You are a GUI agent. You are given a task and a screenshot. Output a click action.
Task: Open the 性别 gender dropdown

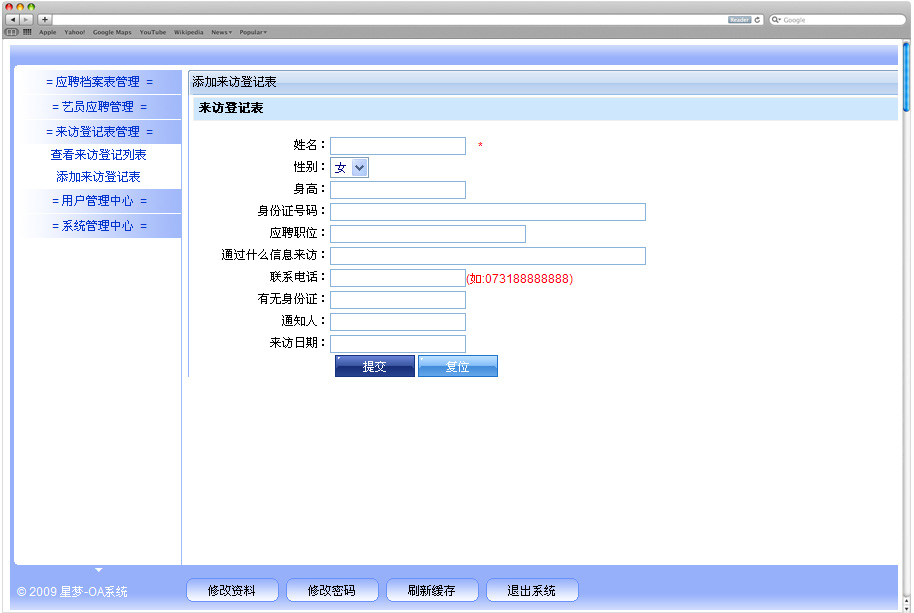coord(349,168)
